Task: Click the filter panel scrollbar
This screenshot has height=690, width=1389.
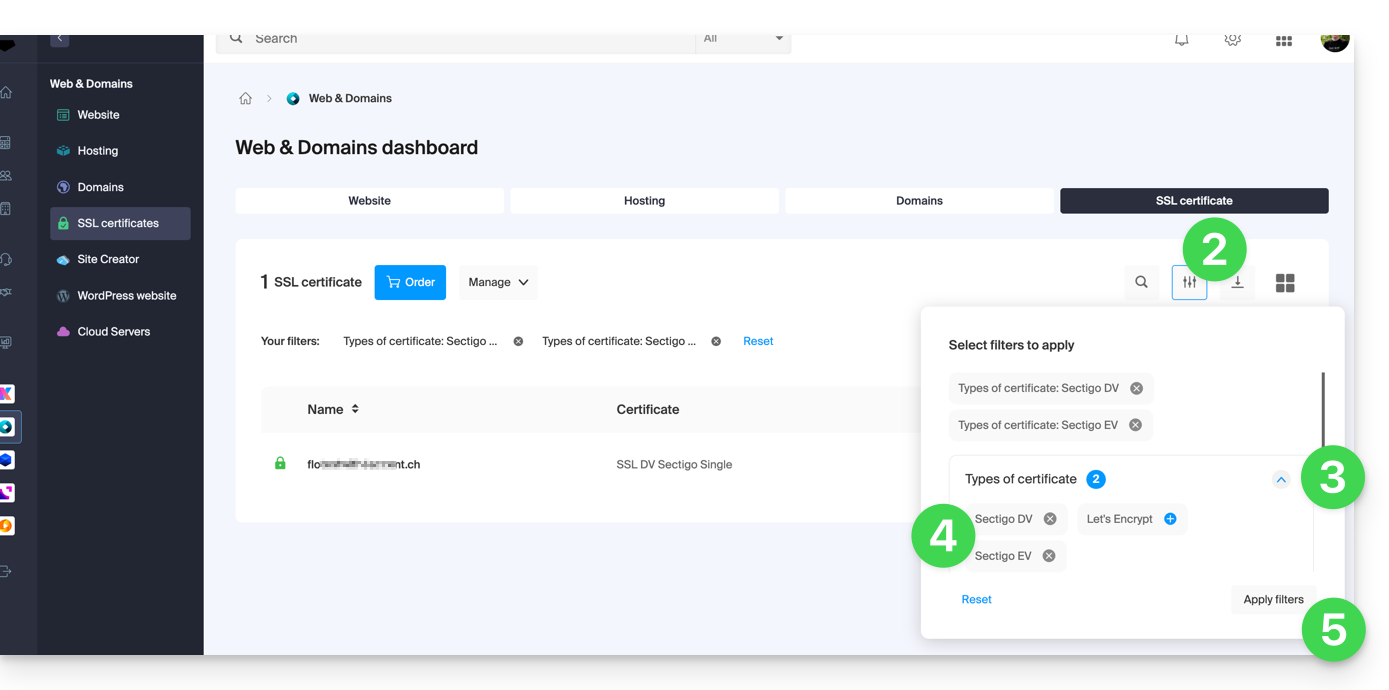Action: click(1323, 410)
